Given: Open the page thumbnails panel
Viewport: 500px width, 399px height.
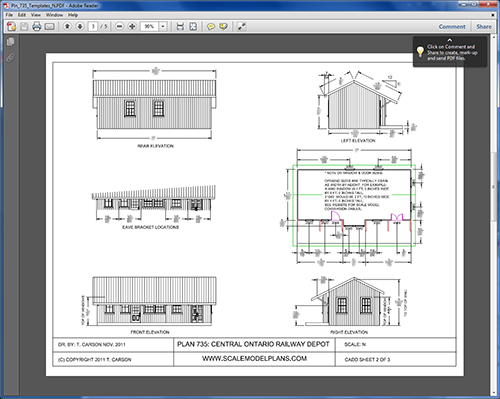Looking at the screenshot, I should (10, 42).
